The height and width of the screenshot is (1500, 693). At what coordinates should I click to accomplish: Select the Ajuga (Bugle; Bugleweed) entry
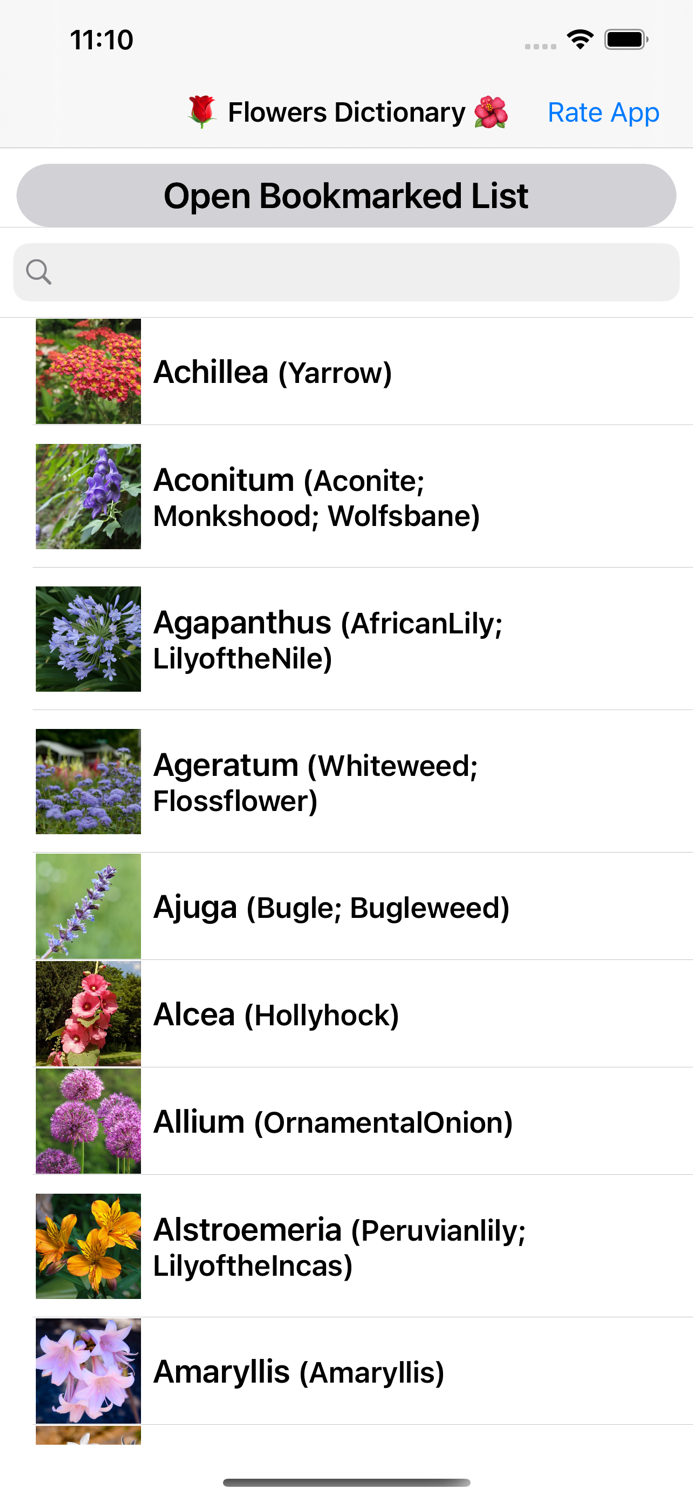[330, 906]
